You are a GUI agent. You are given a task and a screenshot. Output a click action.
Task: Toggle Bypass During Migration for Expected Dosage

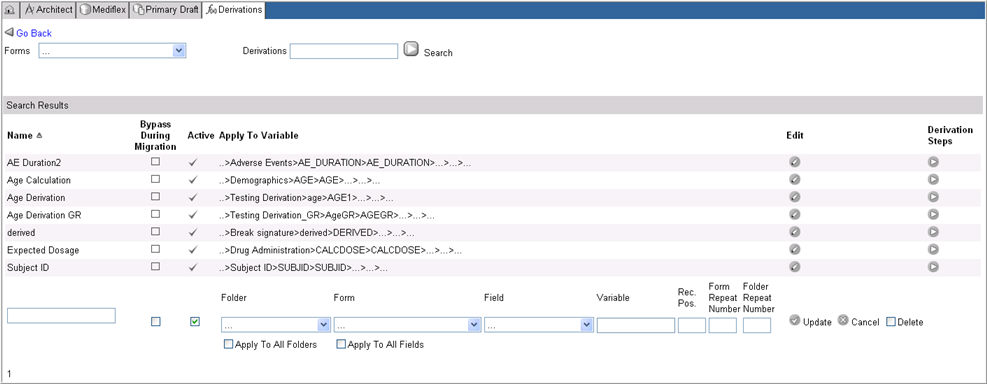[155, 249]
